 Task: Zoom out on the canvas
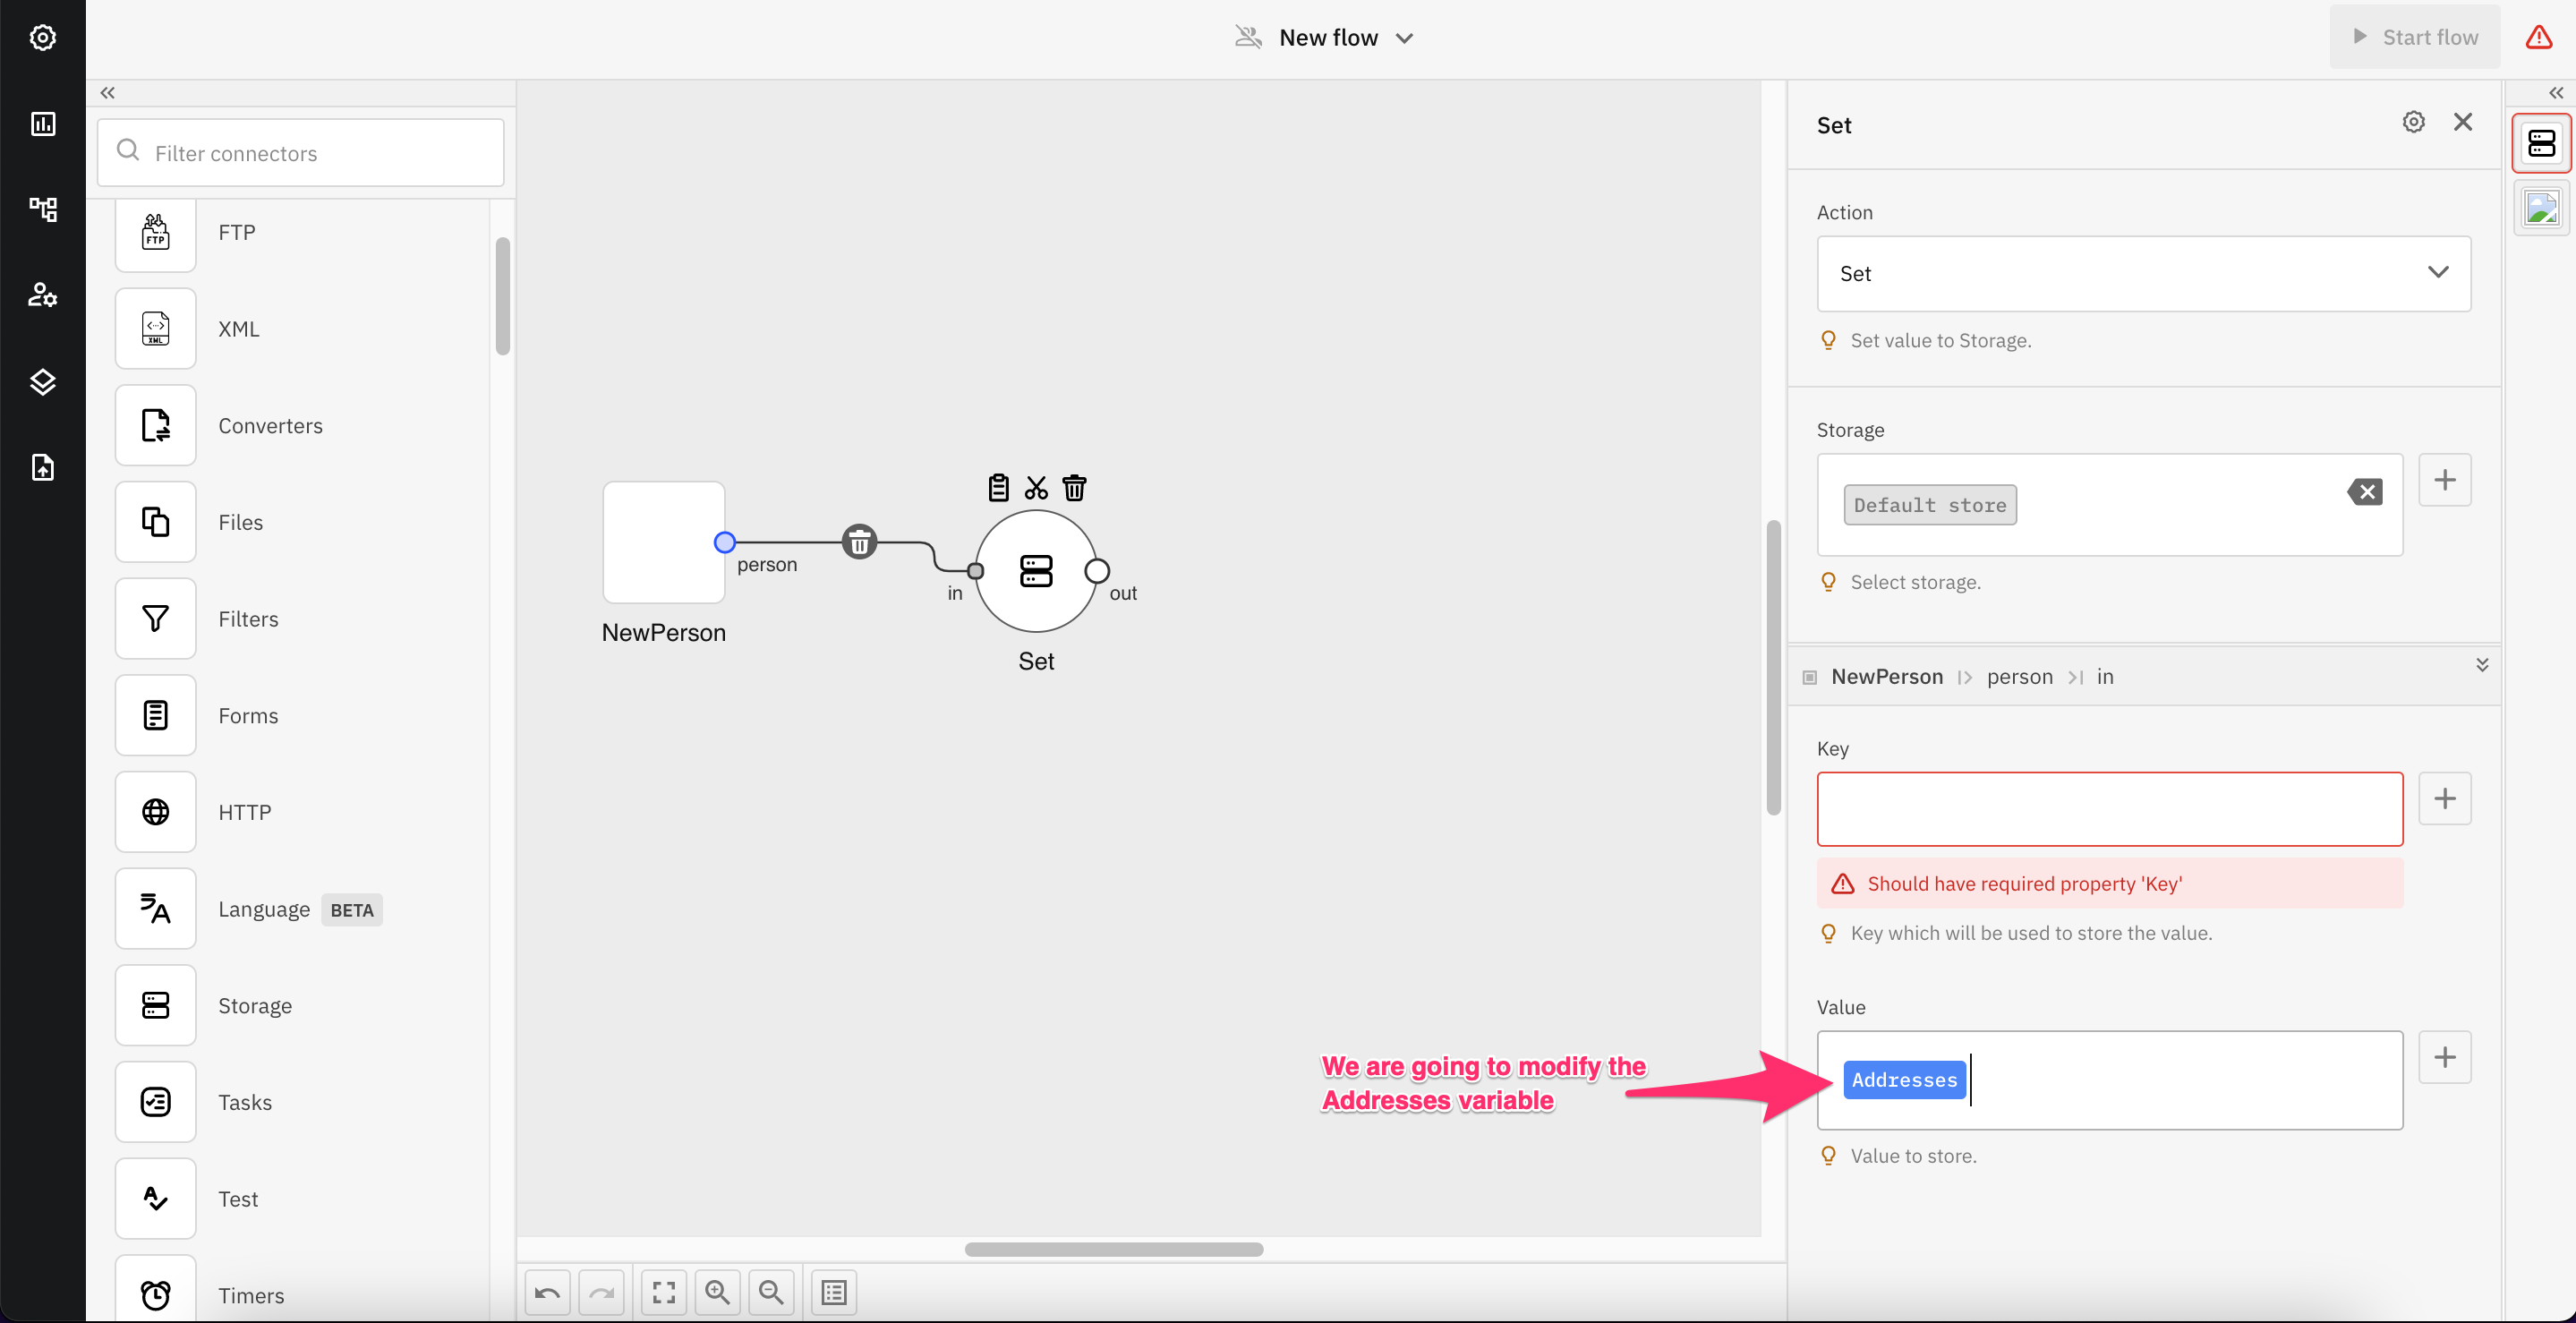(x=771, y=1292)
